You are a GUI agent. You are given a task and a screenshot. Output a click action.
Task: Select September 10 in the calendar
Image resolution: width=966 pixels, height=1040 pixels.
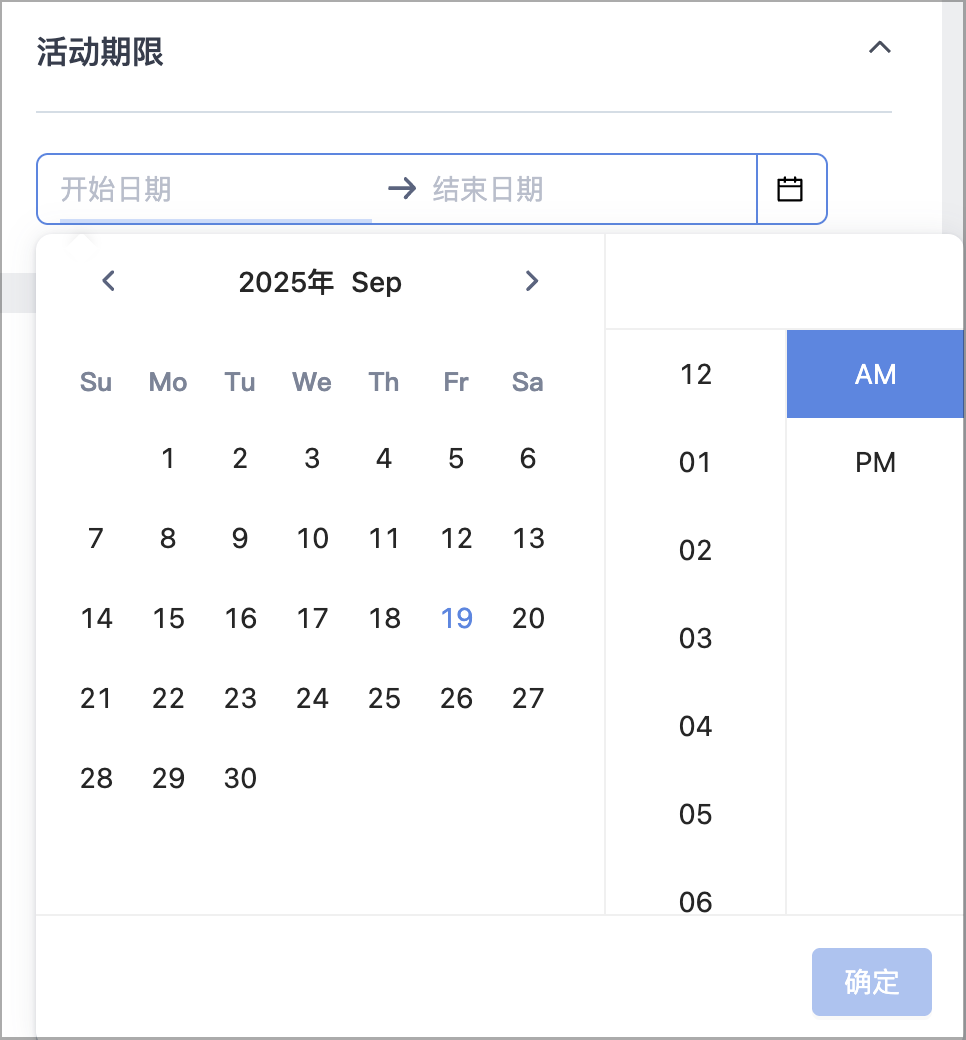coord(312,538)
